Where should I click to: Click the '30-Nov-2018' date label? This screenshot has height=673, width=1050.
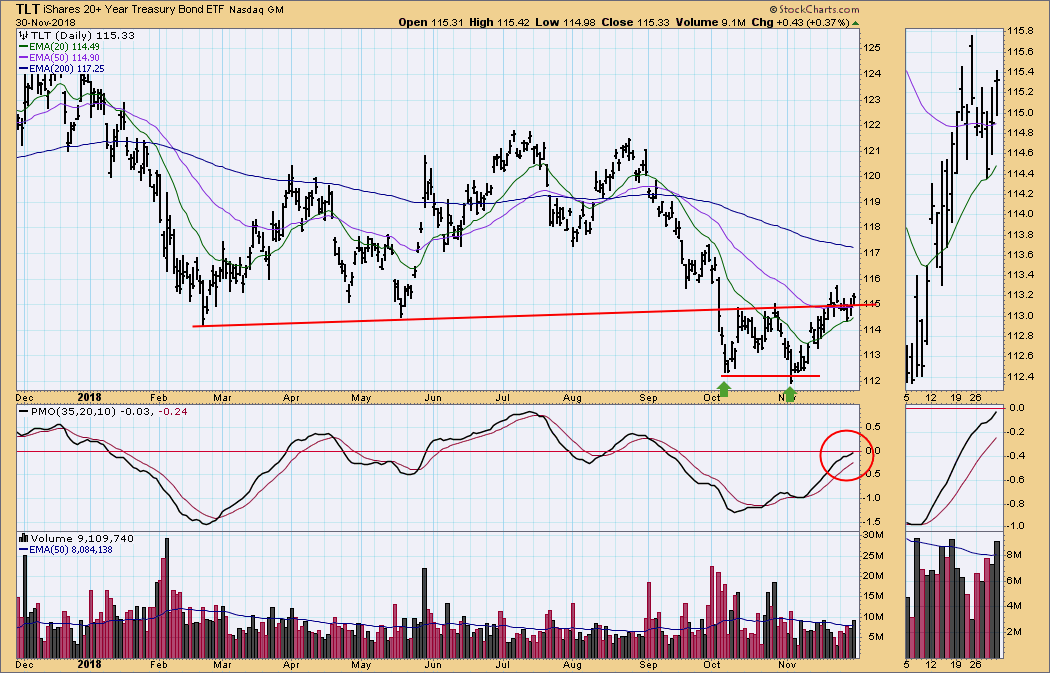[46, 22]
